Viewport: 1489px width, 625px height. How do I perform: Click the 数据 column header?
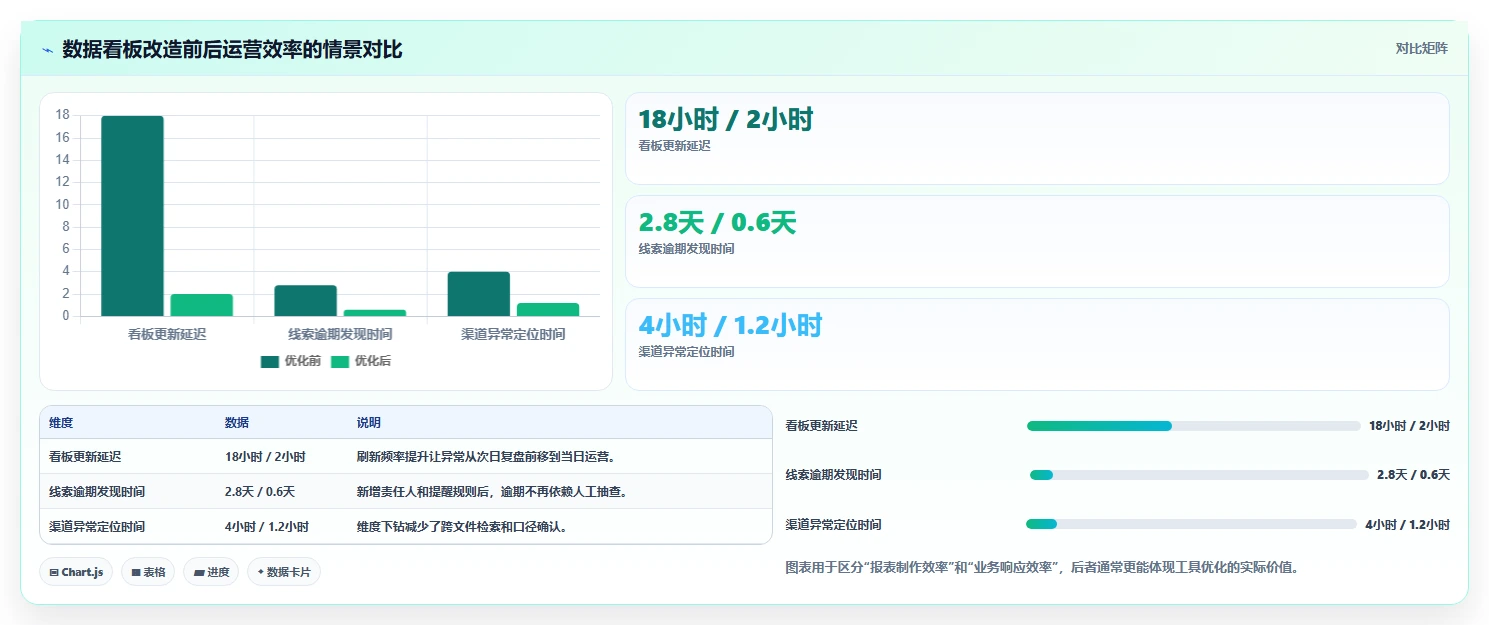[237, 423]
